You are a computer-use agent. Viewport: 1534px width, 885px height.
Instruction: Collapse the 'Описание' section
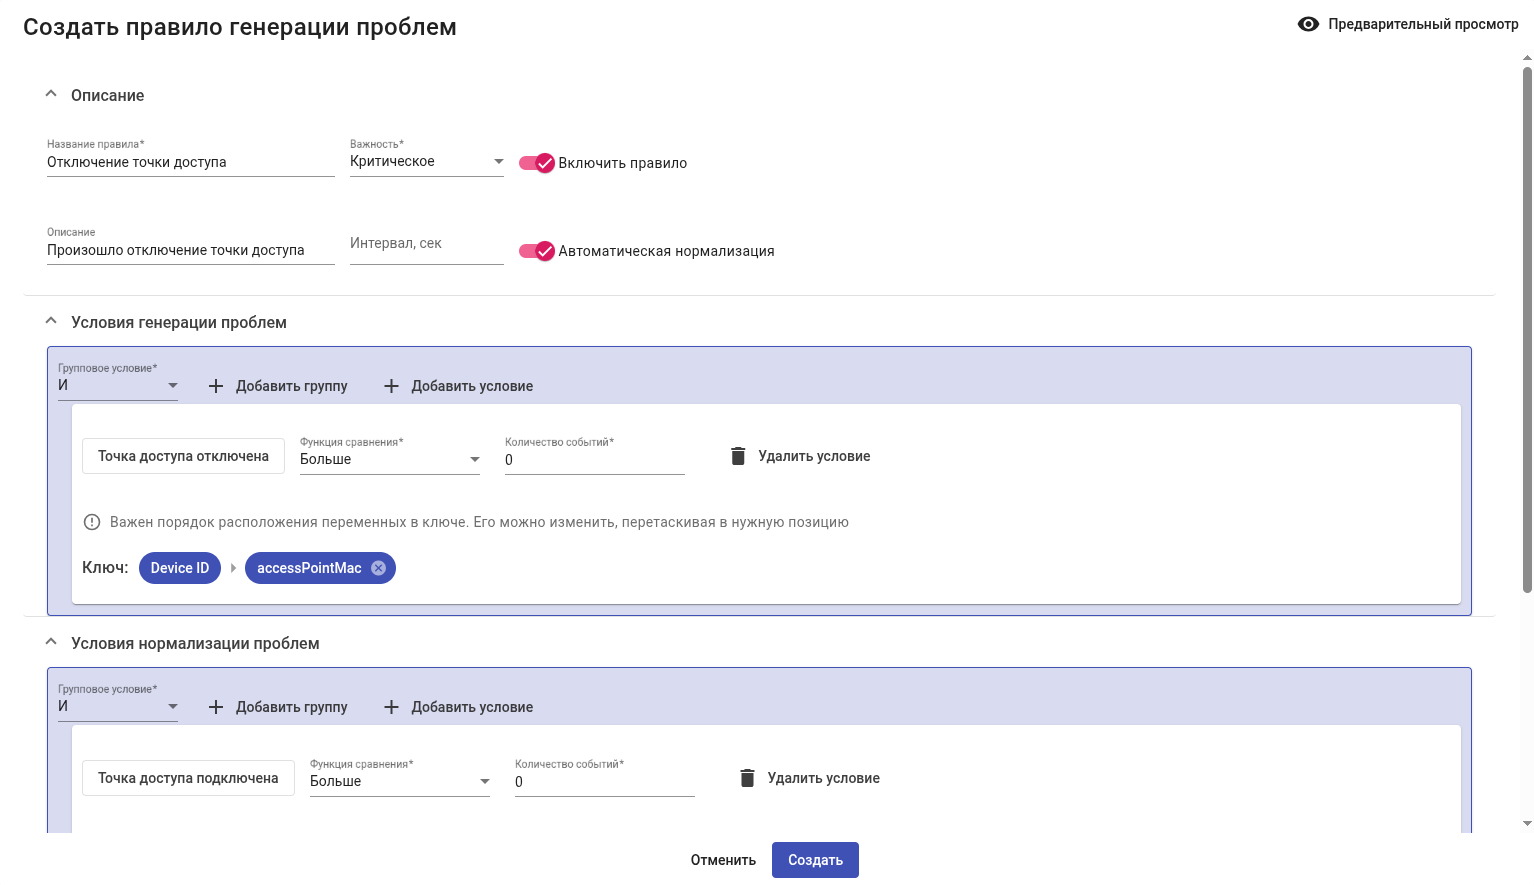pos(51,95)
